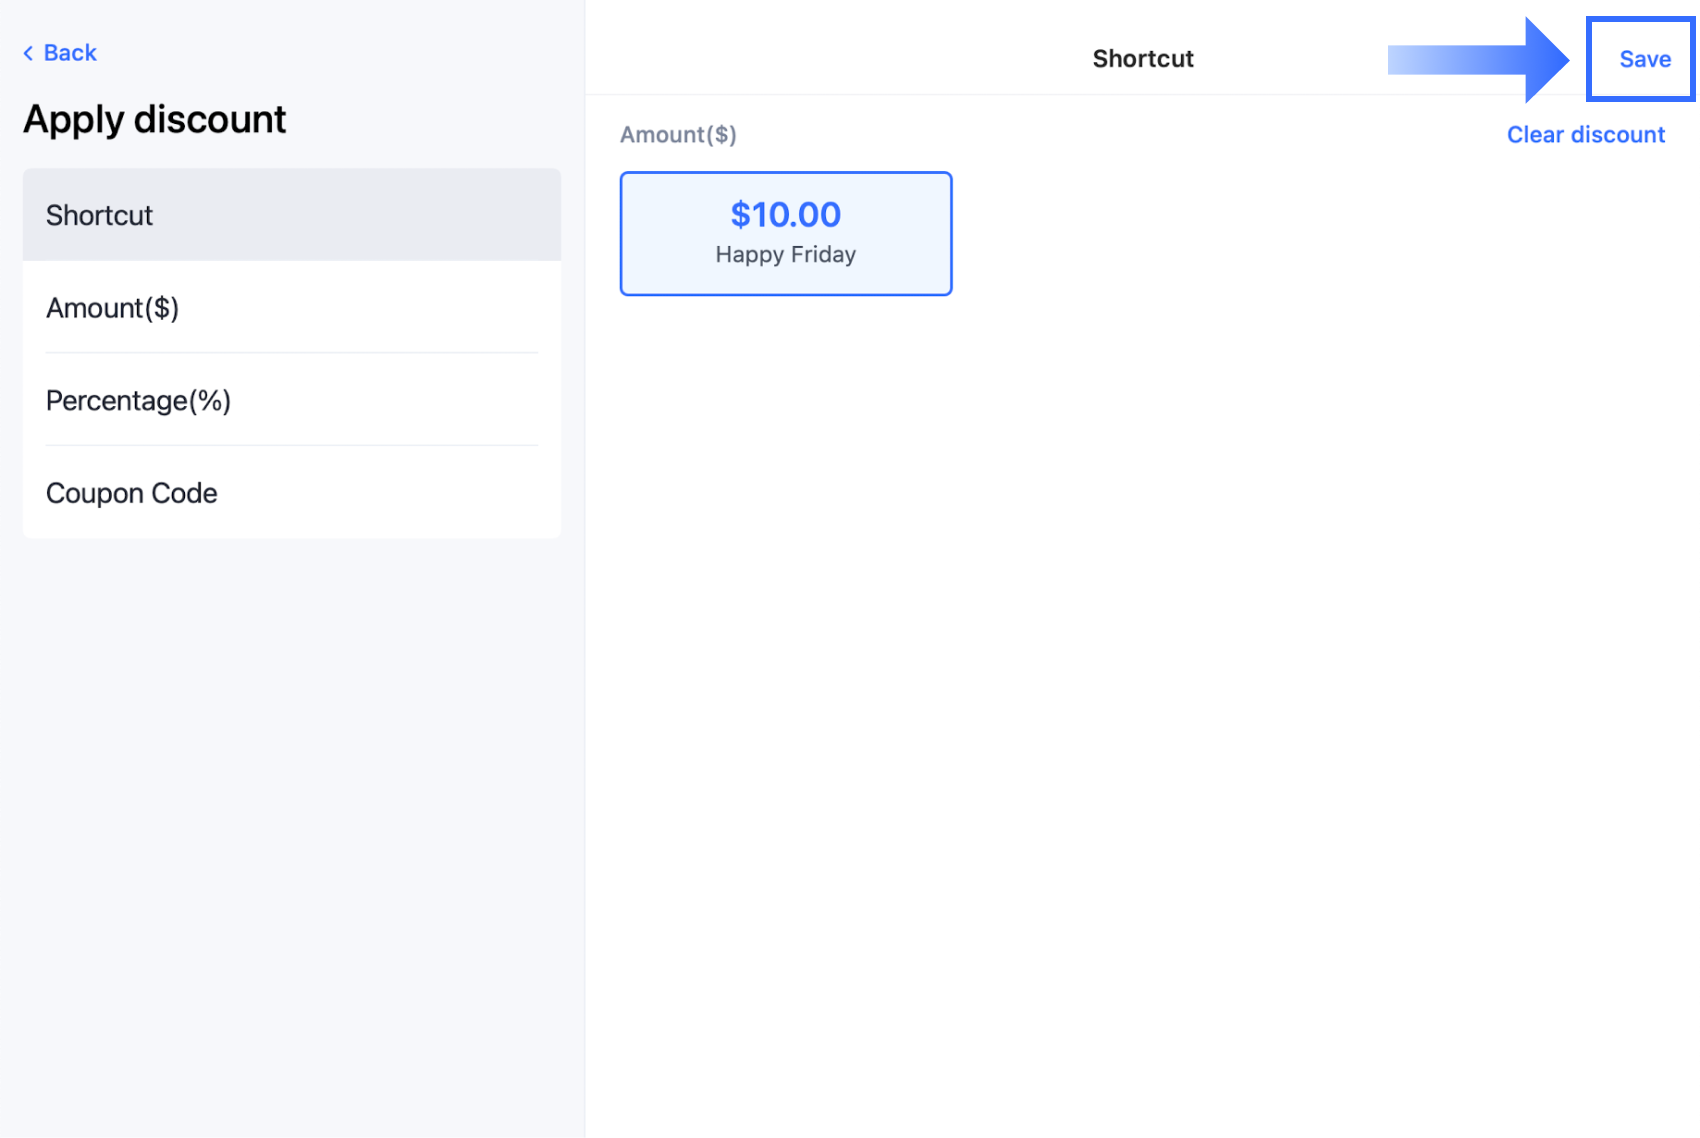Select the Happy Friday shortcut tile
Viewport: 1700px width, 1138px height.
(x=786, y=234)
